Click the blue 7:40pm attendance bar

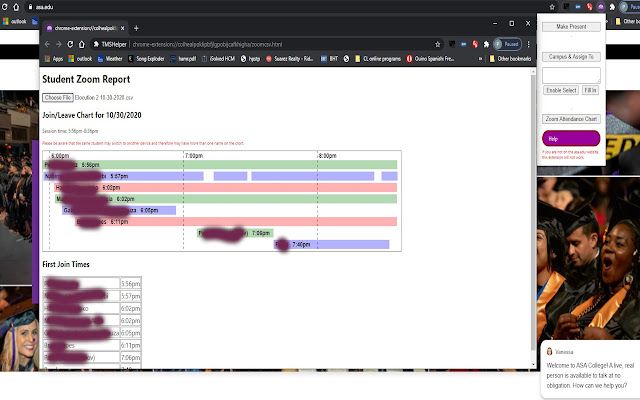point(331,244)
